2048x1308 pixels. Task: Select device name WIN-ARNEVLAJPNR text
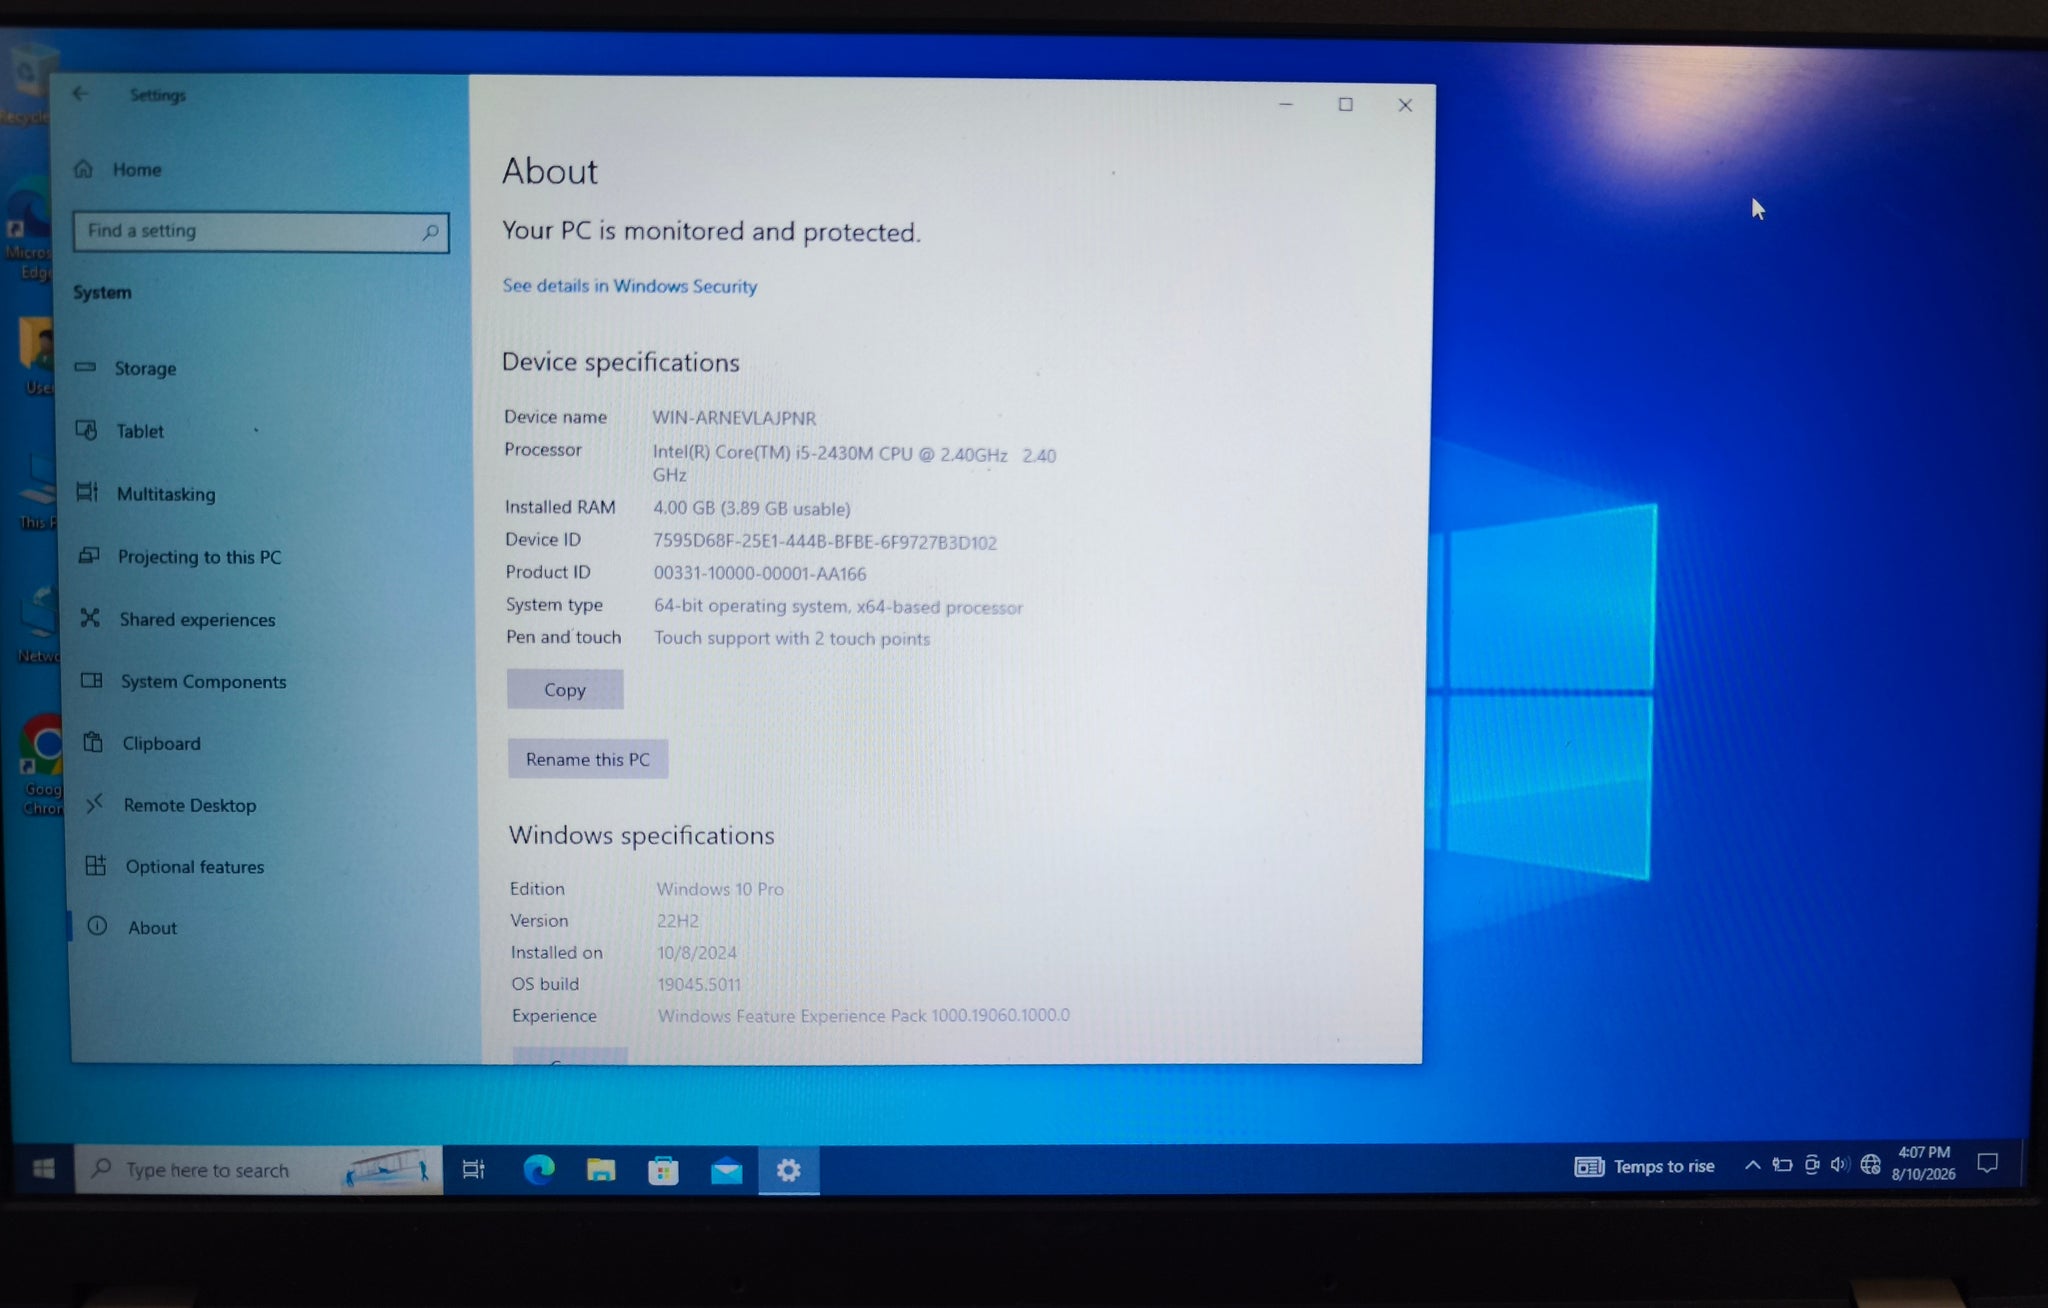pyautogui.click(x=734, y=418)
